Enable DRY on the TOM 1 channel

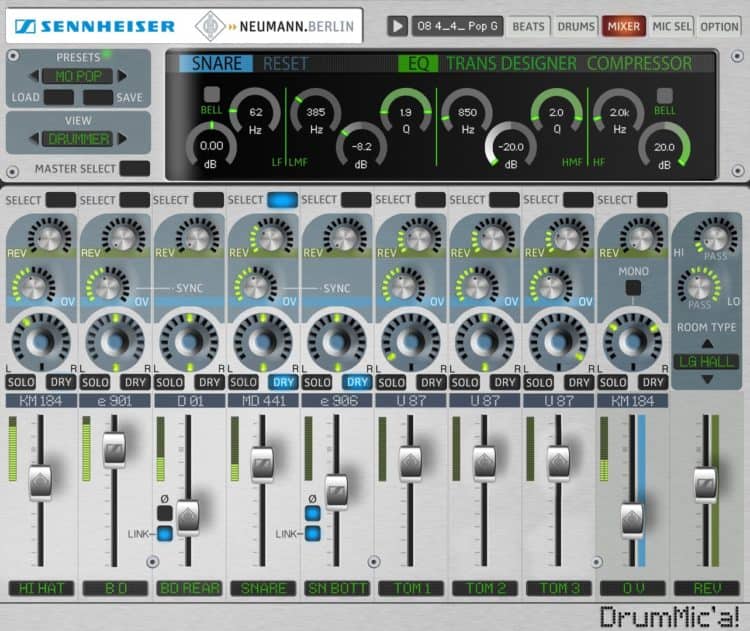click(431, 382)
